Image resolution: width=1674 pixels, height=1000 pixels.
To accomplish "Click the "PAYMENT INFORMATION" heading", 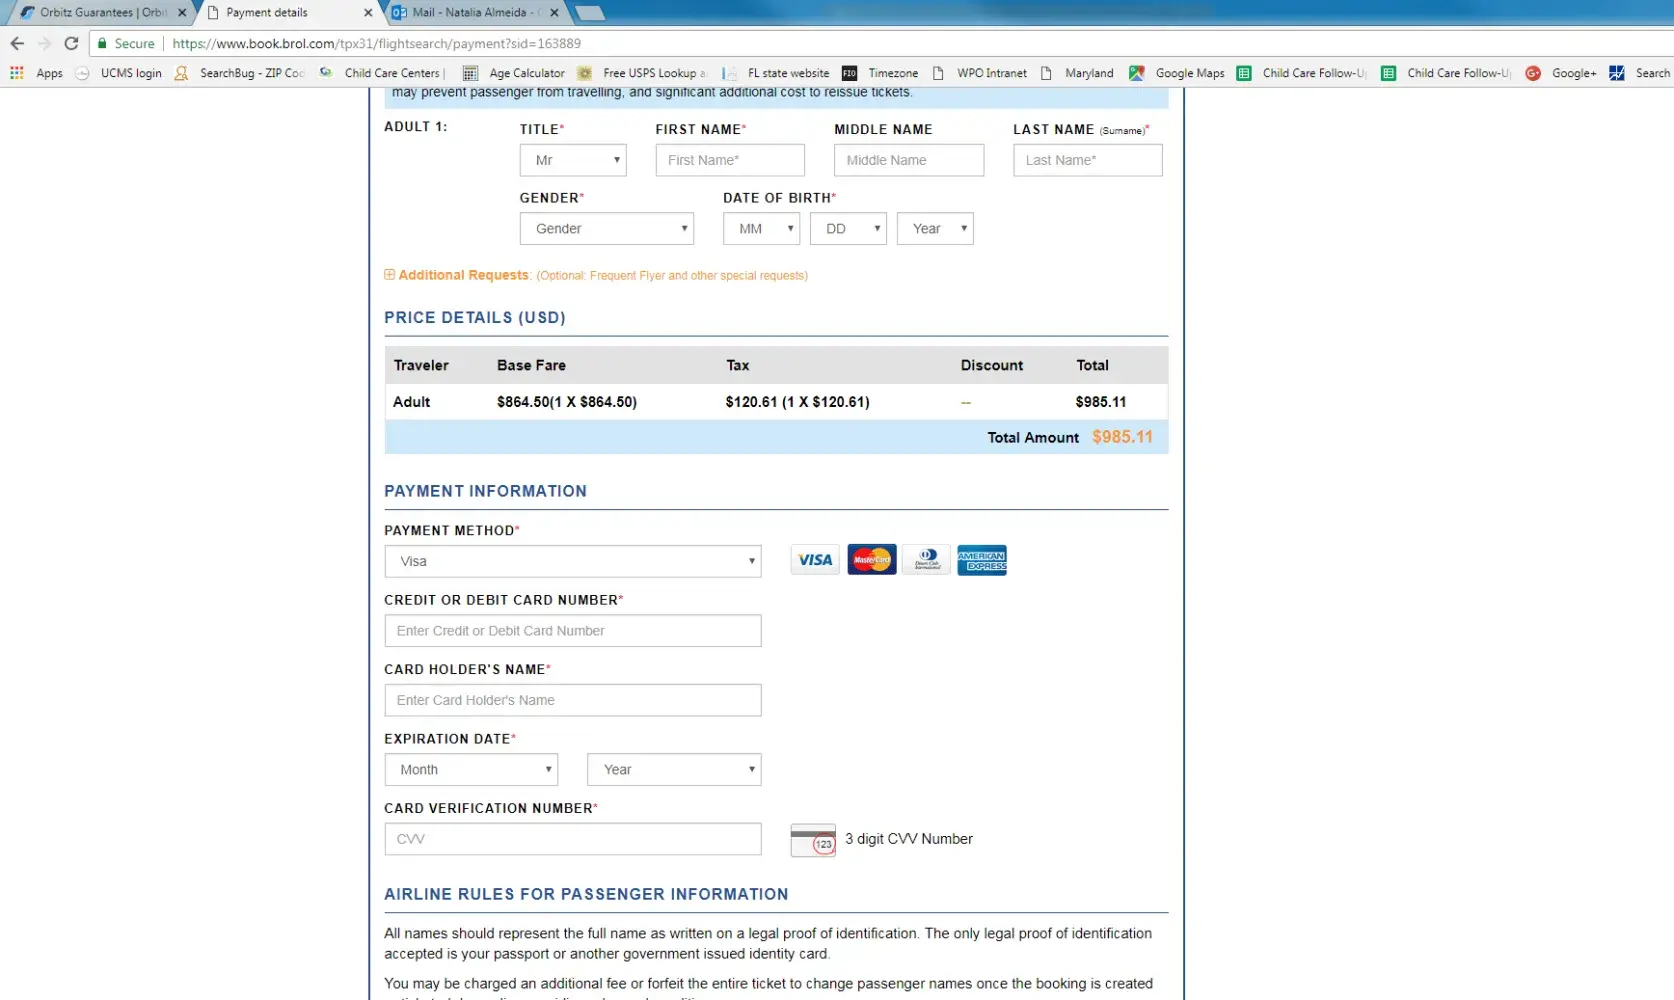I will 486,491.
